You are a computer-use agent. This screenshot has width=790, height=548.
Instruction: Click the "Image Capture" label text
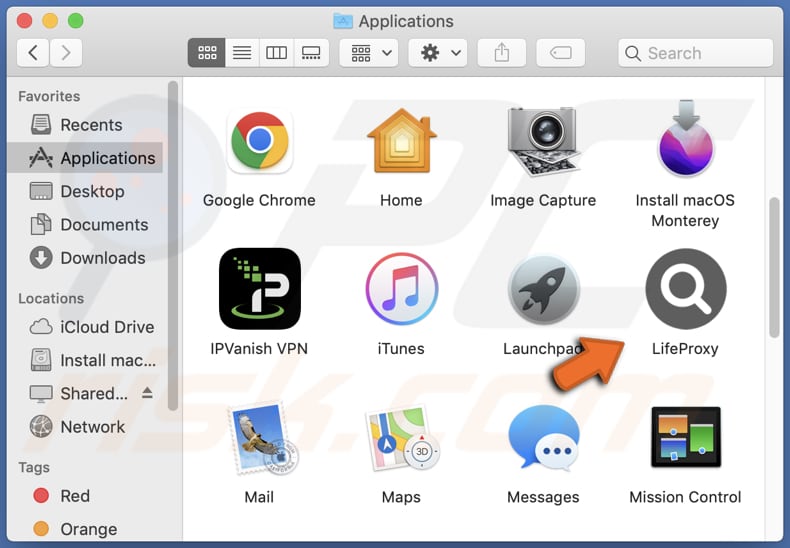(543, 200)
